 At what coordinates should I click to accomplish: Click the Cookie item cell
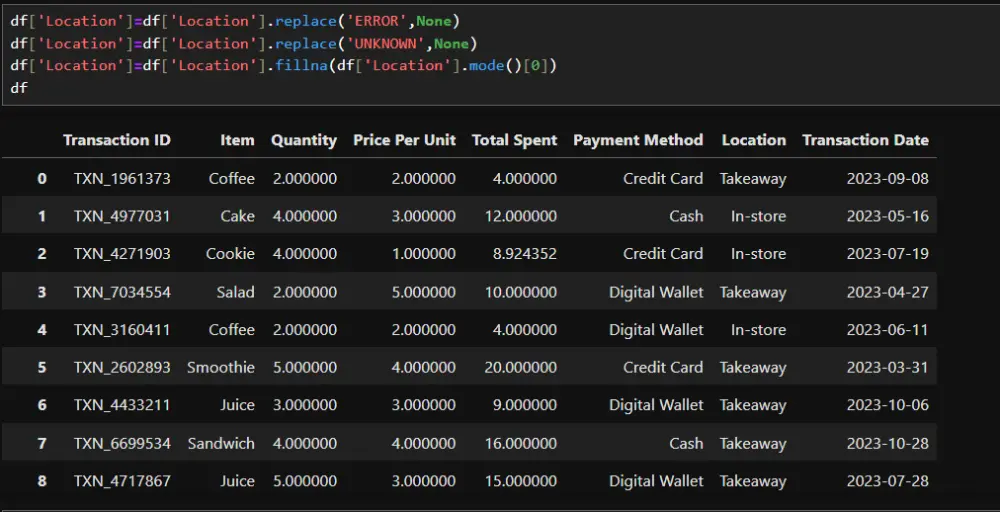coord(230,254)
